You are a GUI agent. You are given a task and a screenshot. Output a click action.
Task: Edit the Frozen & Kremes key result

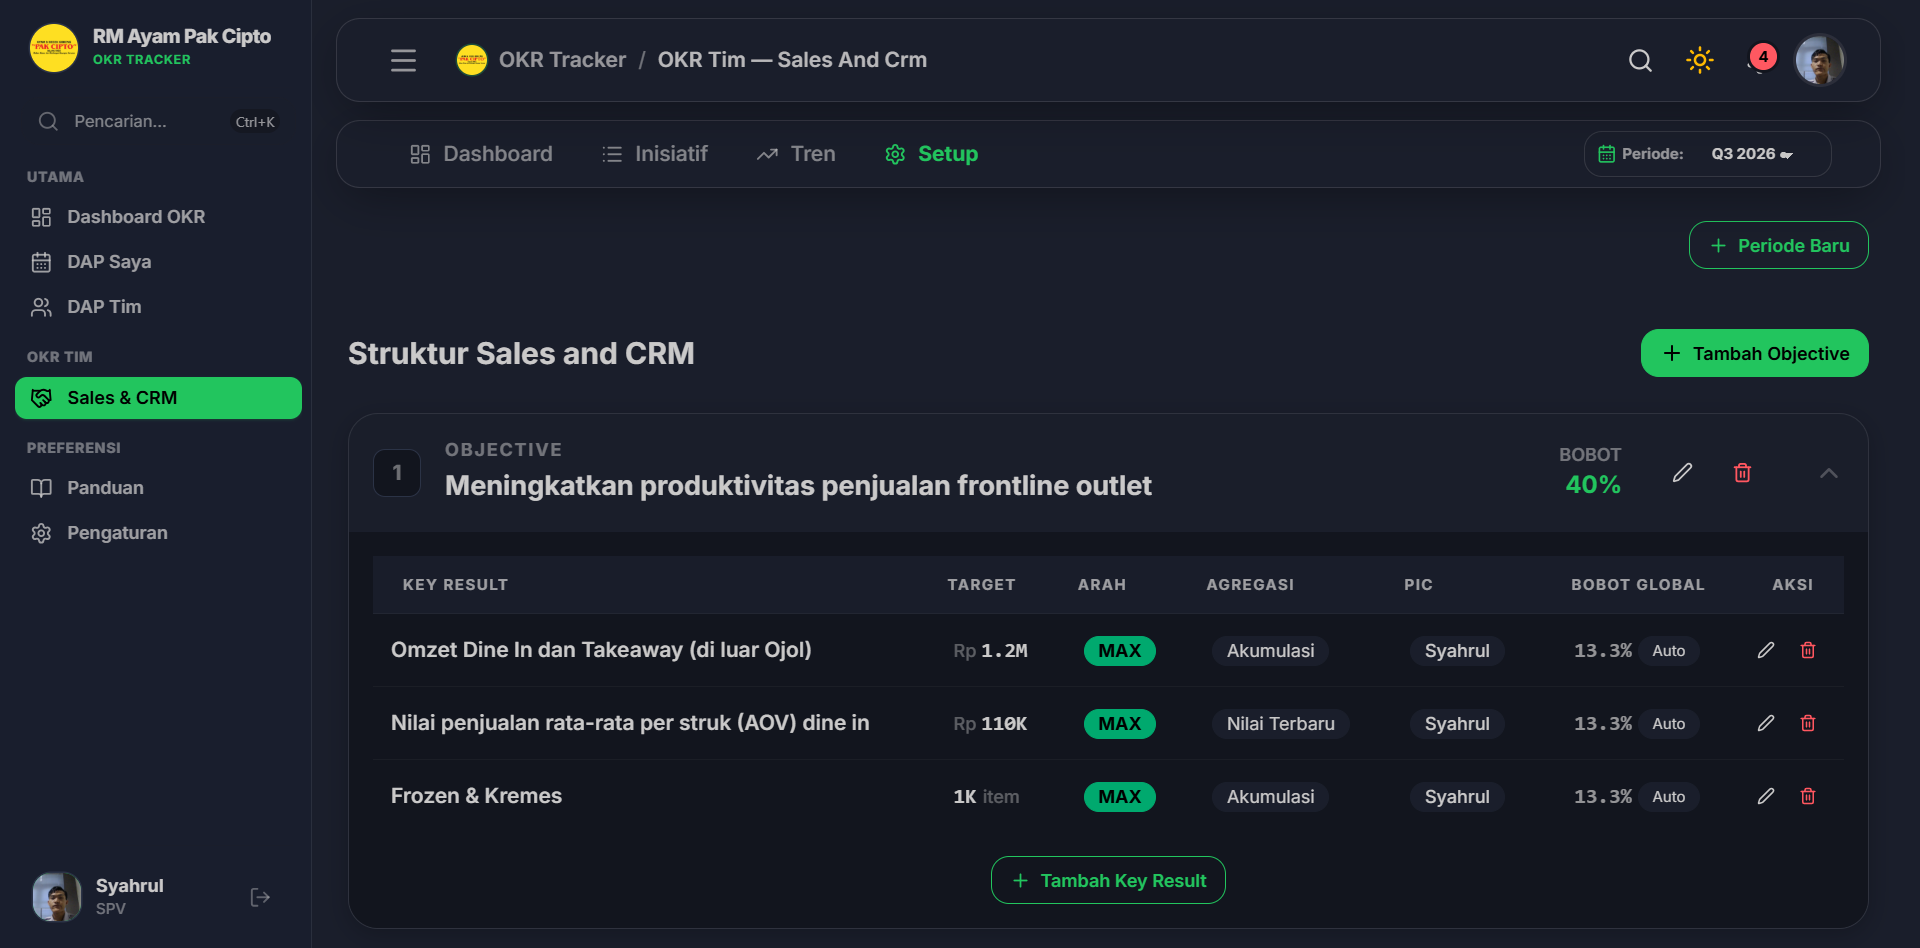1766,796
